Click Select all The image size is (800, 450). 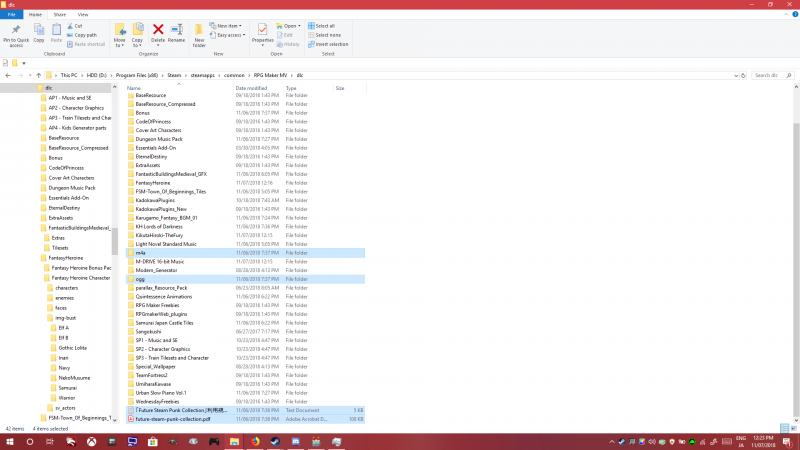click(x=321, y=26)
